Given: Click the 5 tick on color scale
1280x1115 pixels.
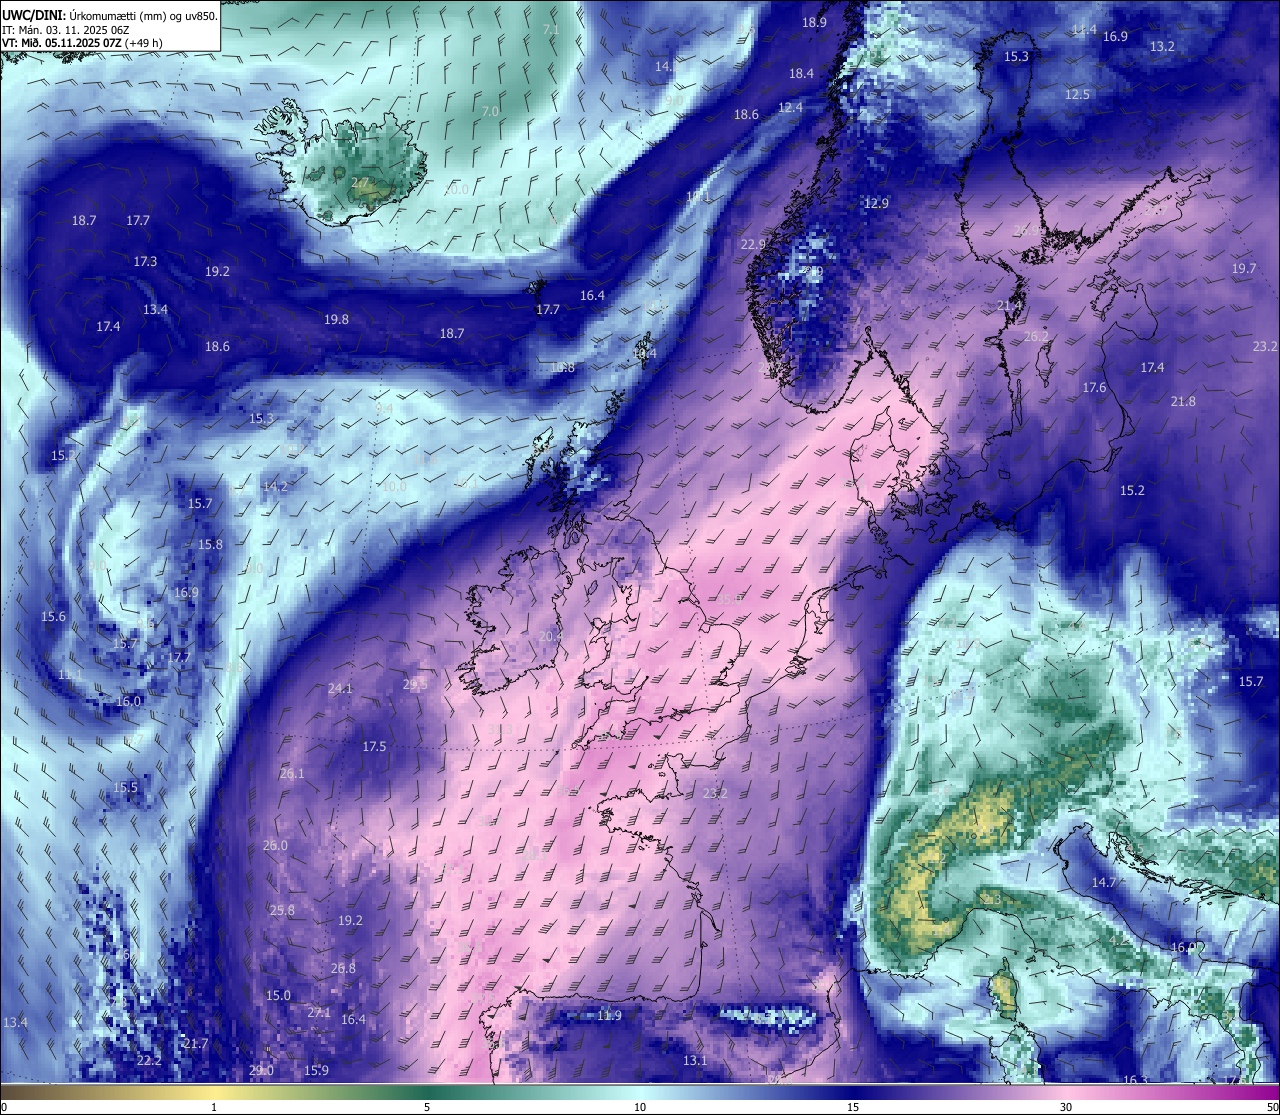Looking at the screenshot, I should [427, 1107].
